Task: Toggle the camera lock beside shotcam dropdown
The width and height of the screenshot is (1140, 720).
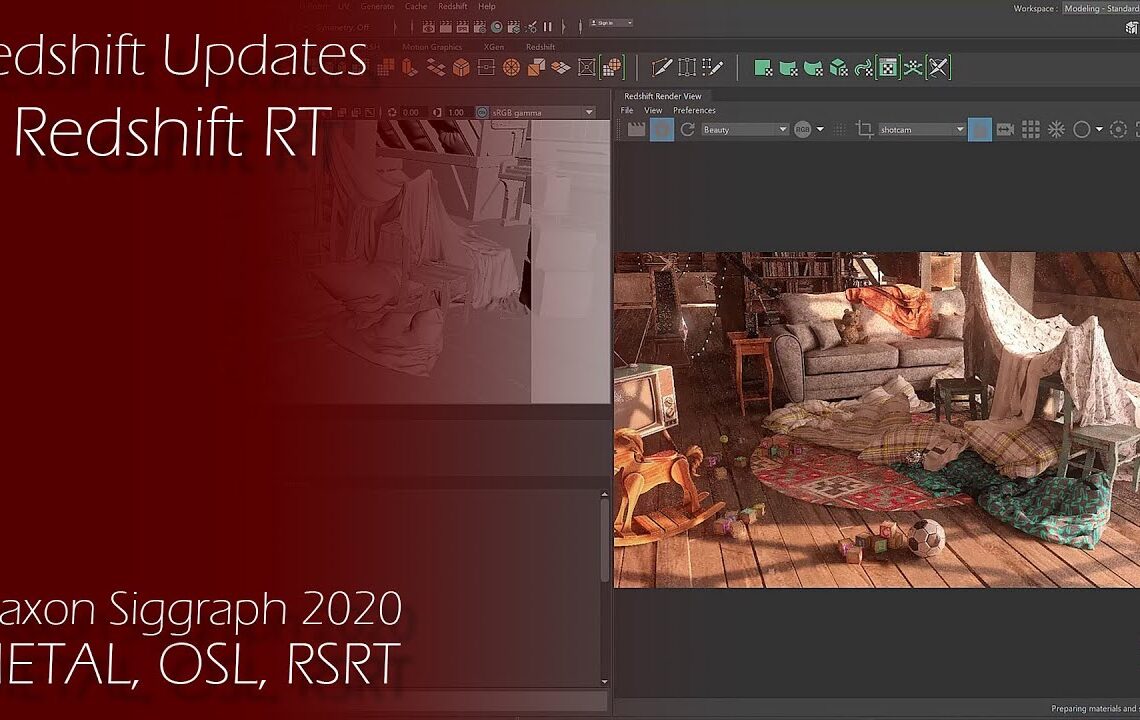Action: pos(981,128)
